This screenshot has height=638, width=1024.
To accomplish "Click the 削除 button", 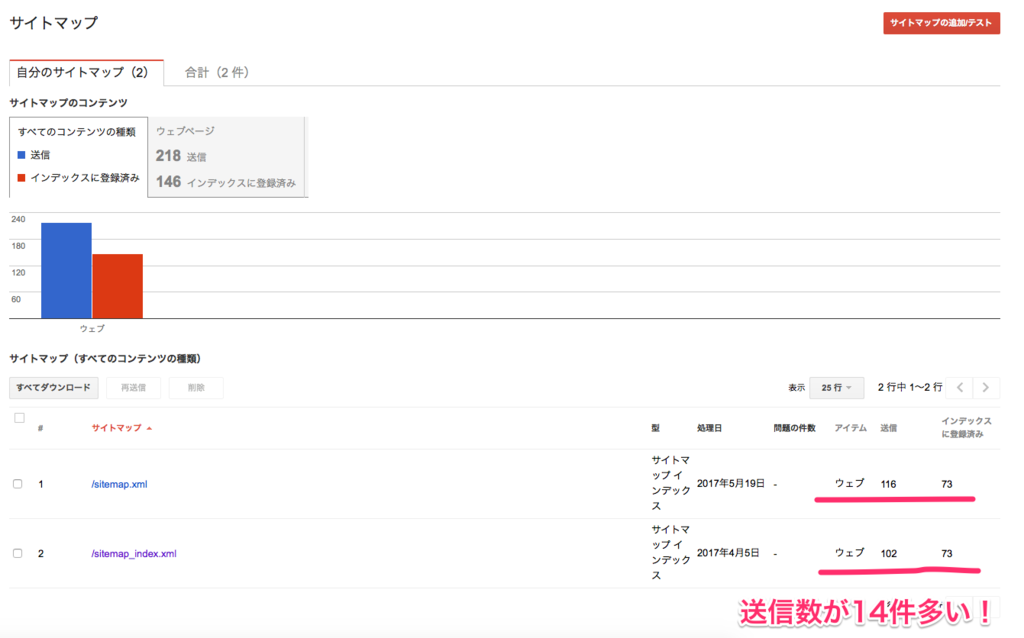I will coord(196,387).
